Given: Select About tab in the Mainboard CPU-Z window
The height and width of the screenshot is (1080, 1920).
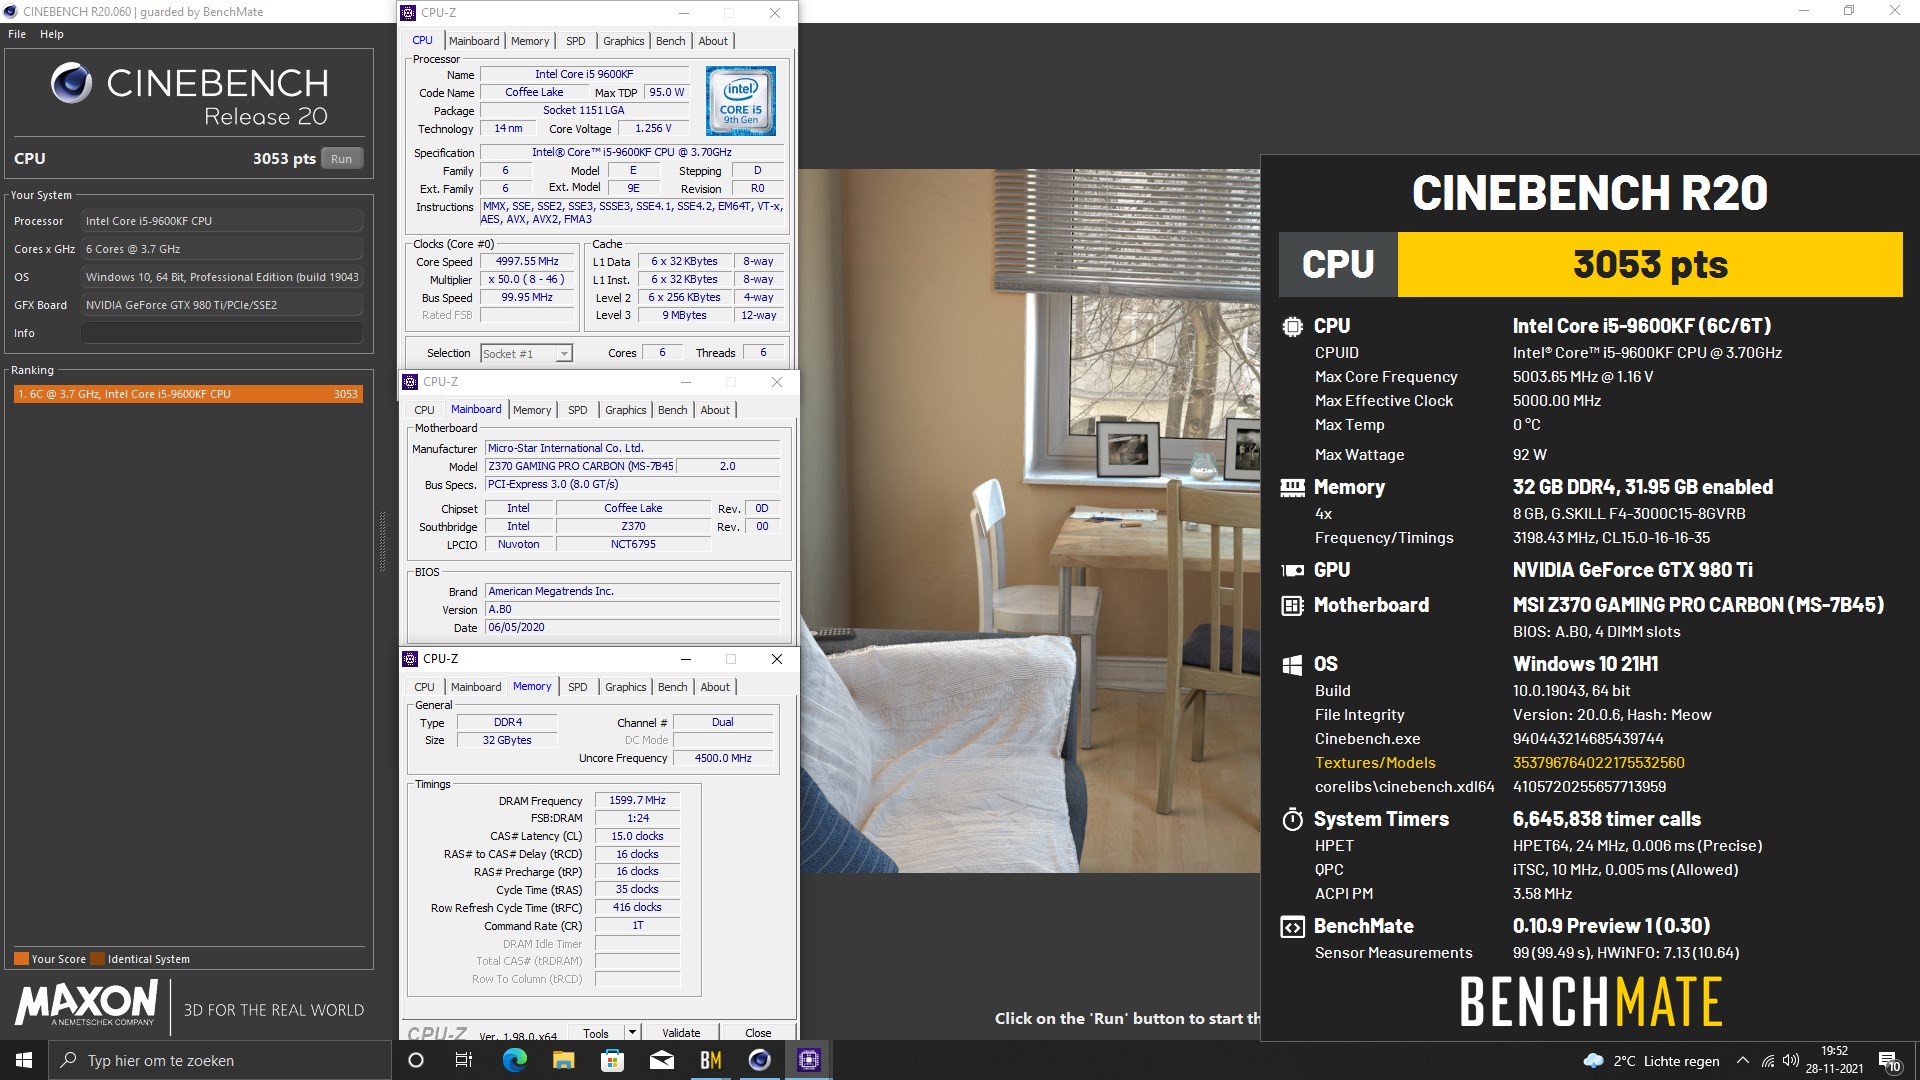Looking at the screenshot, I should [x=715, y=410].
